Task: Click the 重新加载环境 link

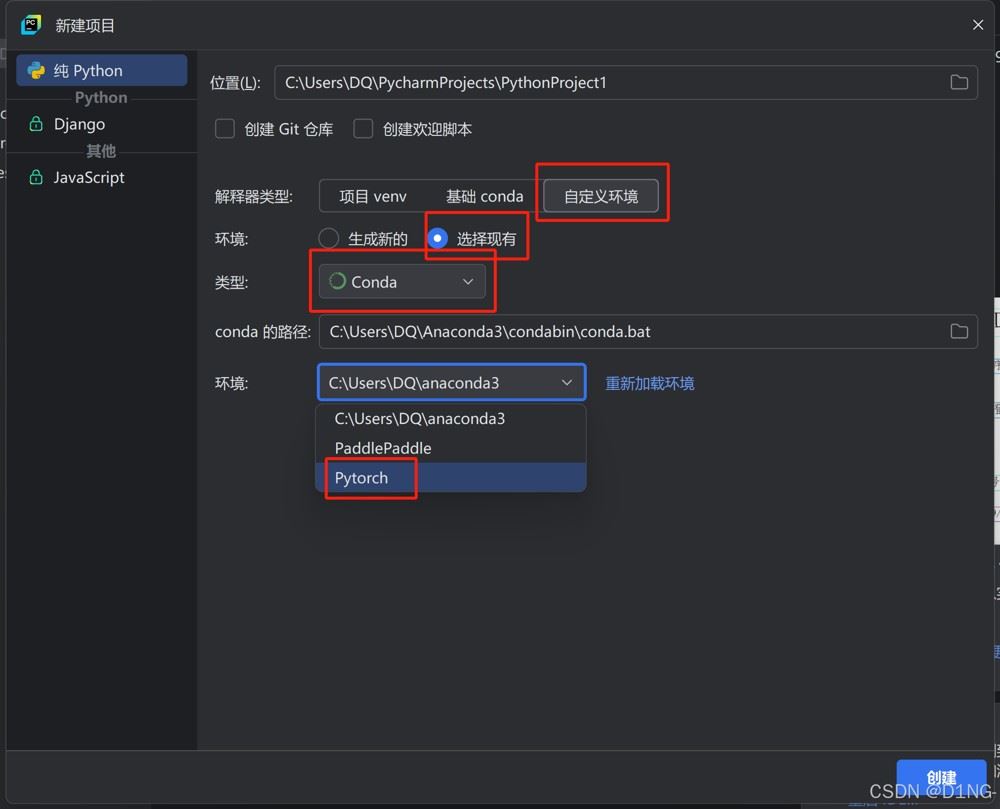Action: 649,383
